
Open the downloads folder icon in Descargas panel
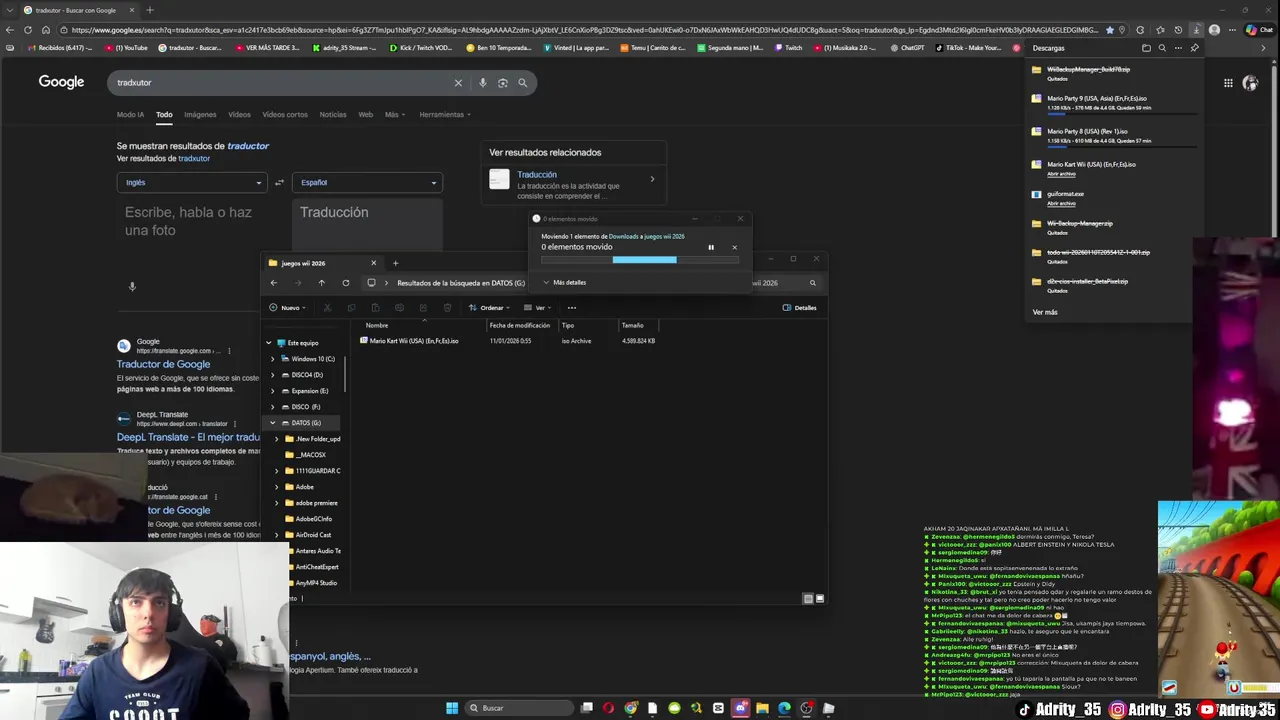click(x=1146, y=48)
